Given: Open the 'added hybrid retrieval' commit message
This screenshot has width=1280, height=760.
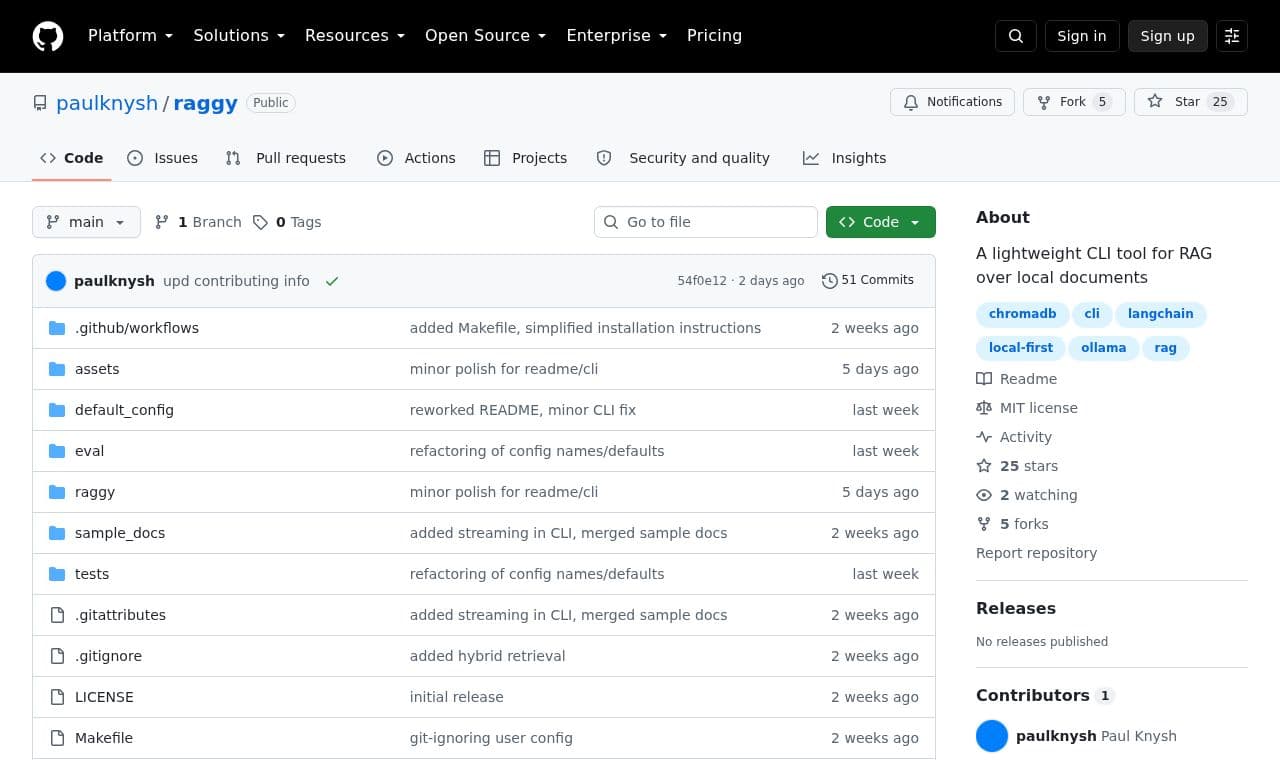Looking at the screenshot, I should click(x=488, y=656).
